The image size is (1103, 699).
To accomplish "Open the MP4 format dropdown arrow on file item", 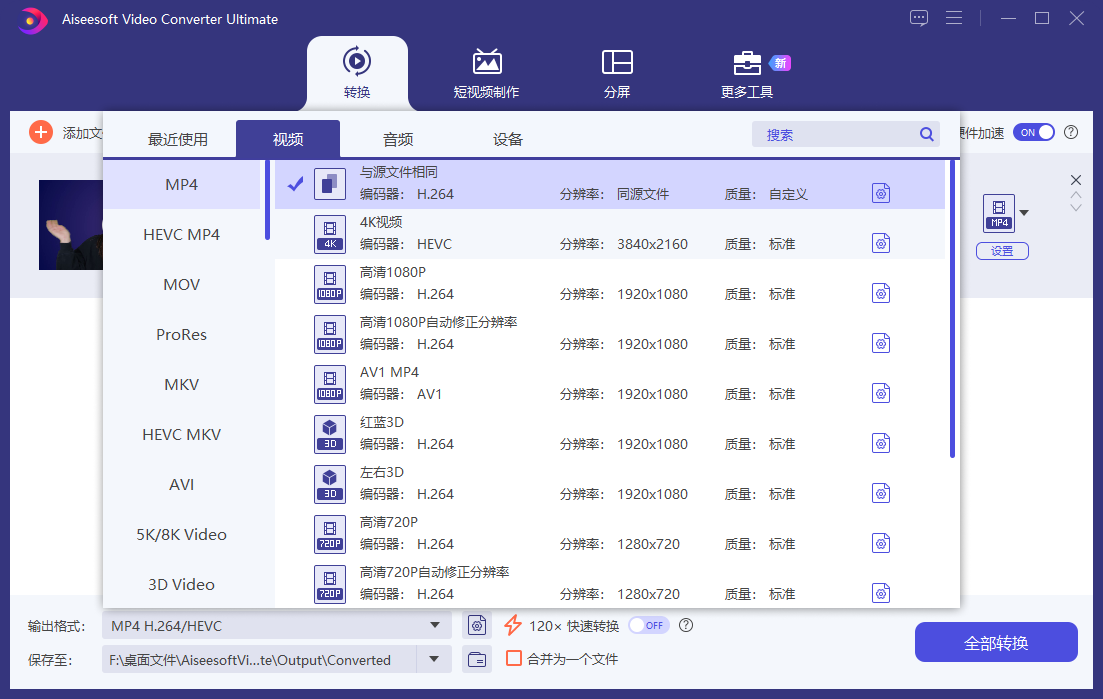I will pos(1024,212).
